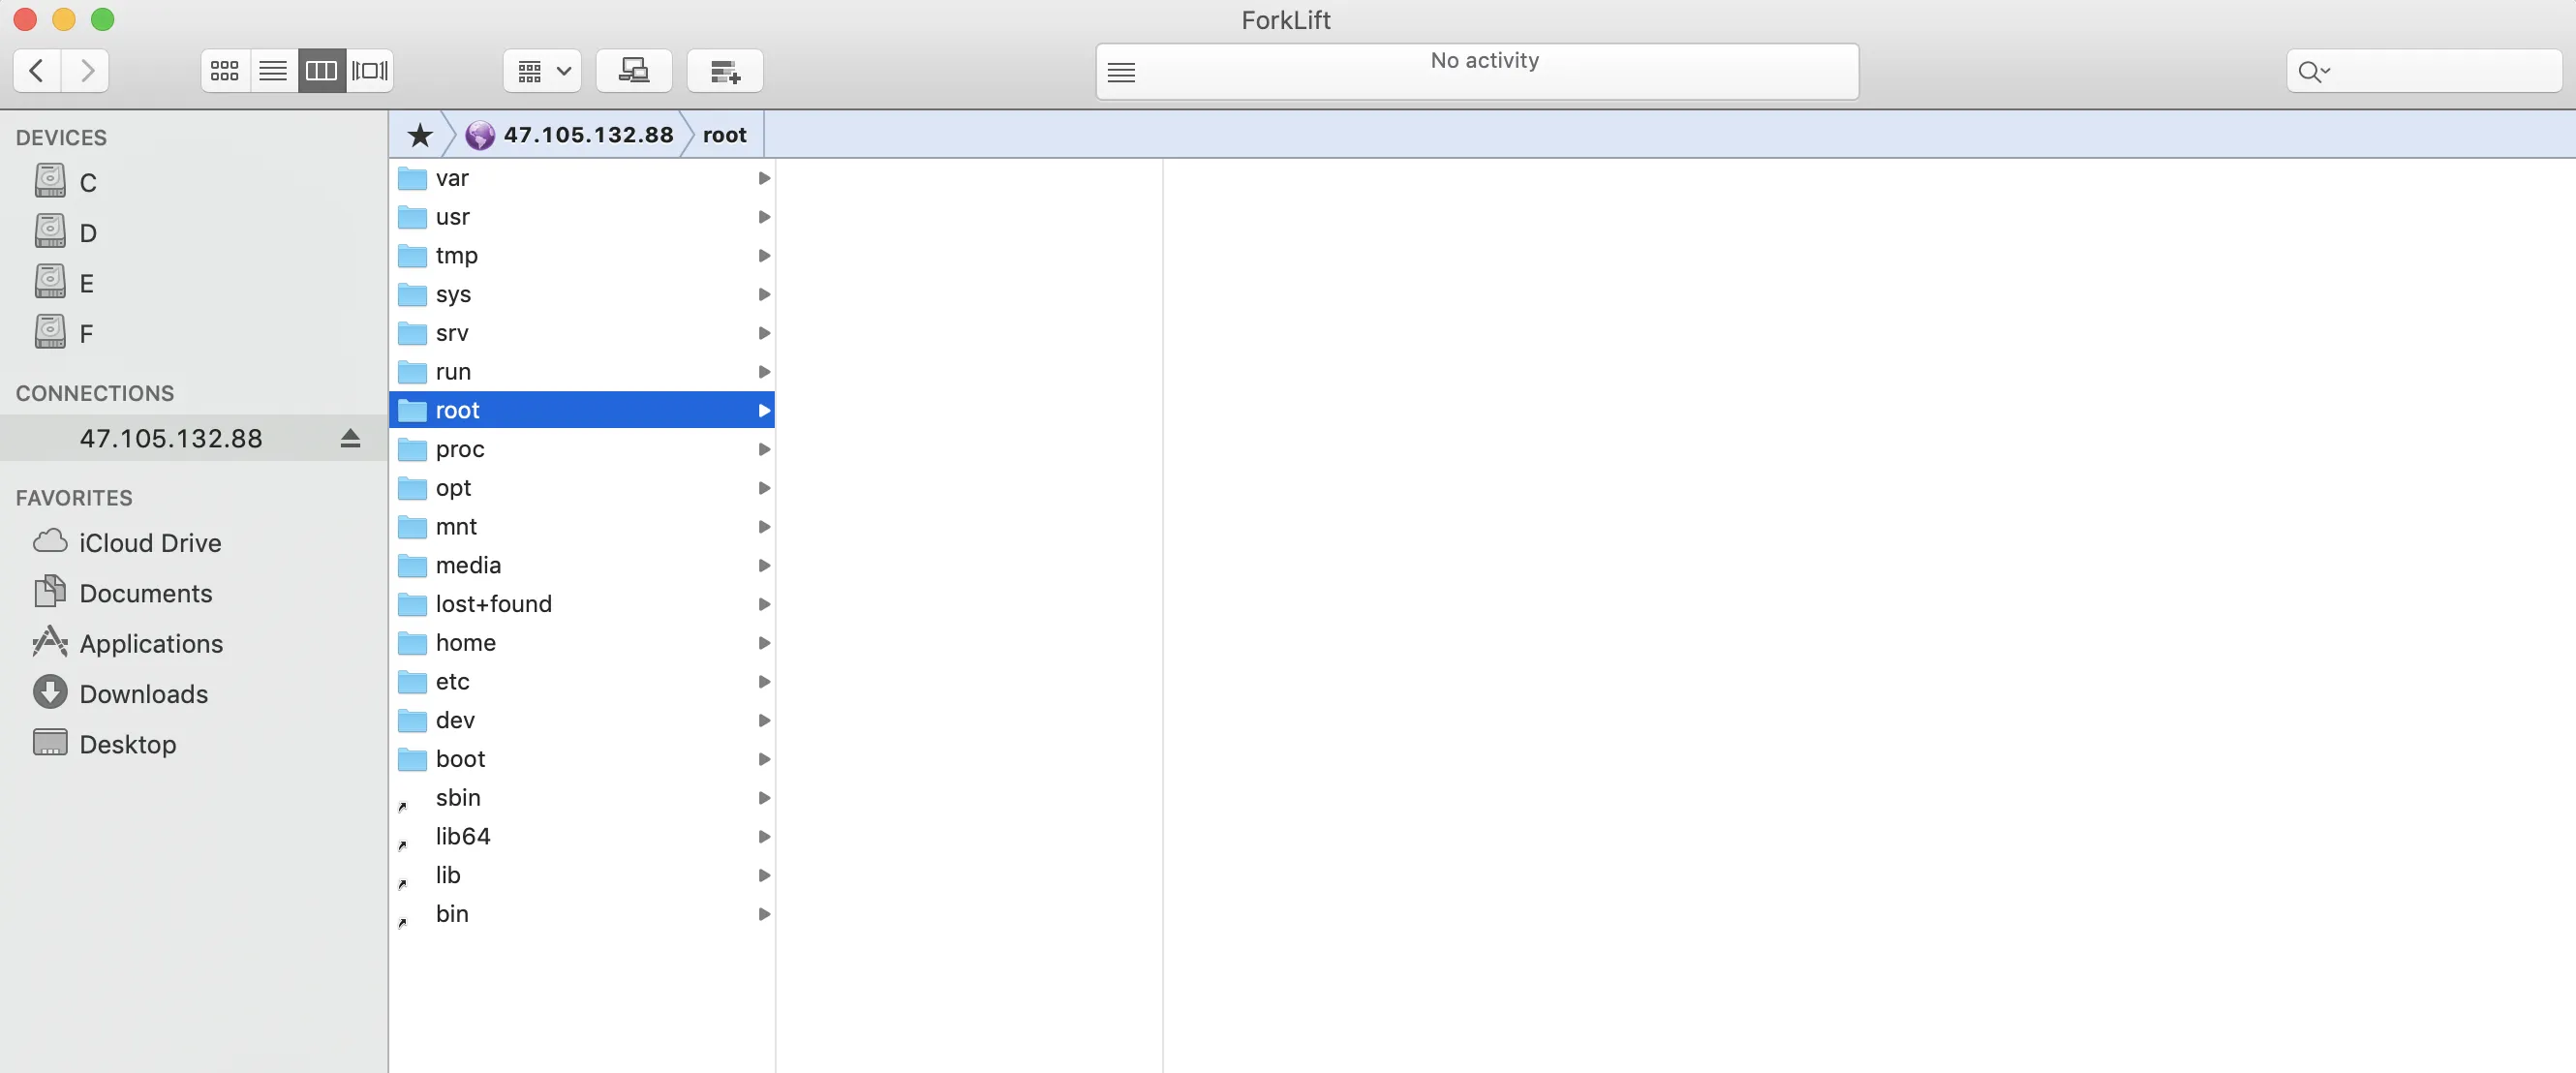This screenshot has height=1073, width=2576.
Task: Go back with the left arrow button
Action: pos(37,70)
